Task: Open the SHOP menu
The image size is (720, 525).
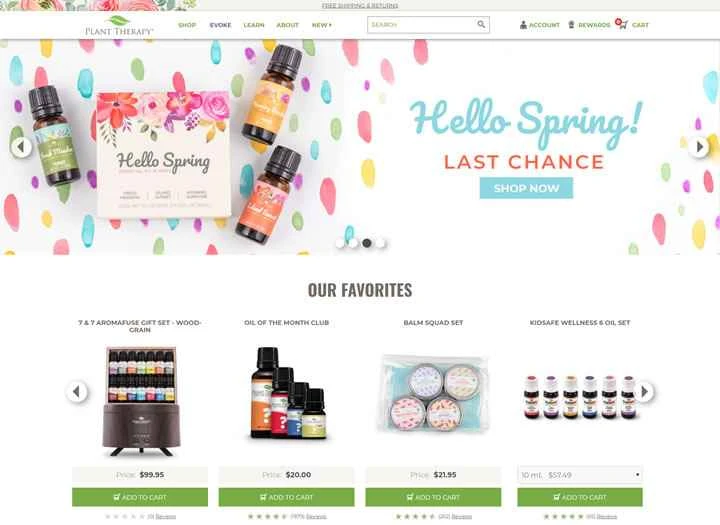Action: [187, 25]
